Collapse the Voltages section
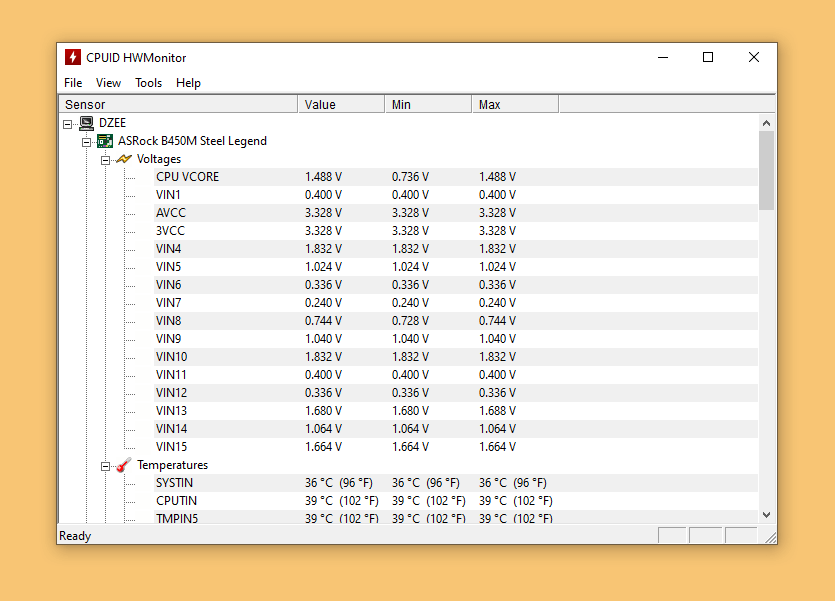Viewport: 835px width, 601px height. 105,160
